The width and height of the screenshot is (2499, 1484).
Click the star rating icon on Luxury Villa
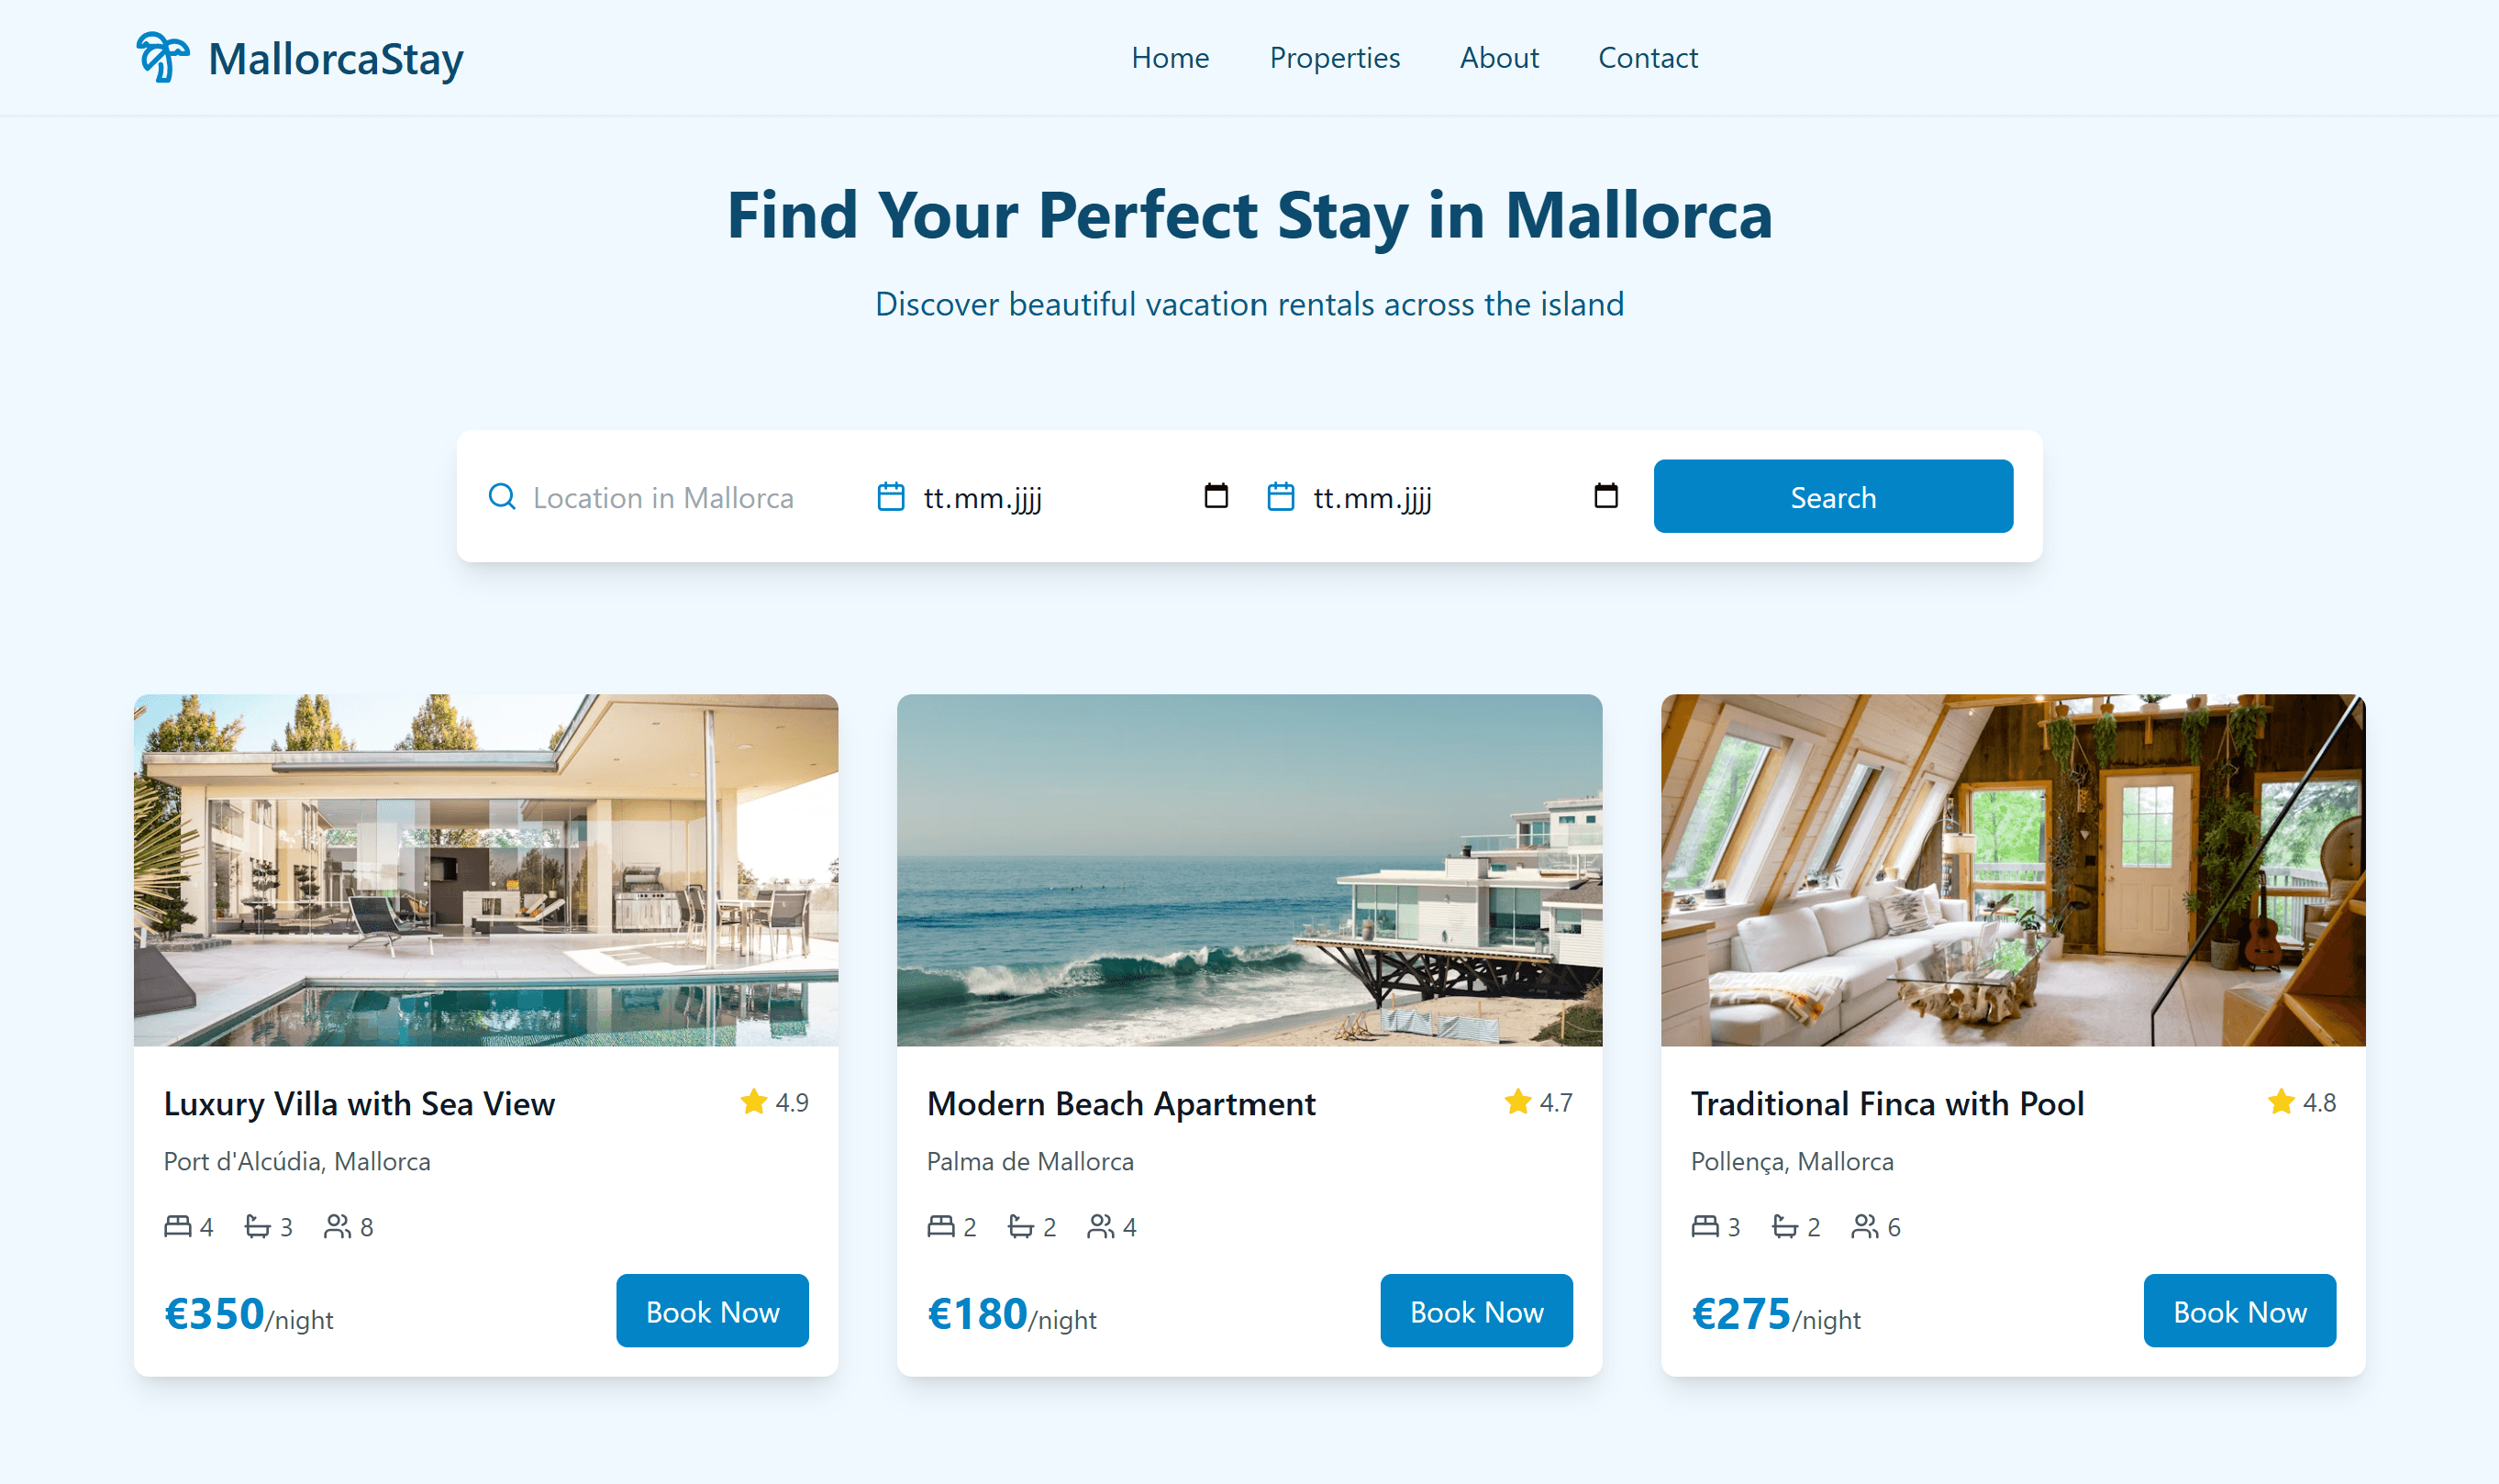tap(754, 1102)
